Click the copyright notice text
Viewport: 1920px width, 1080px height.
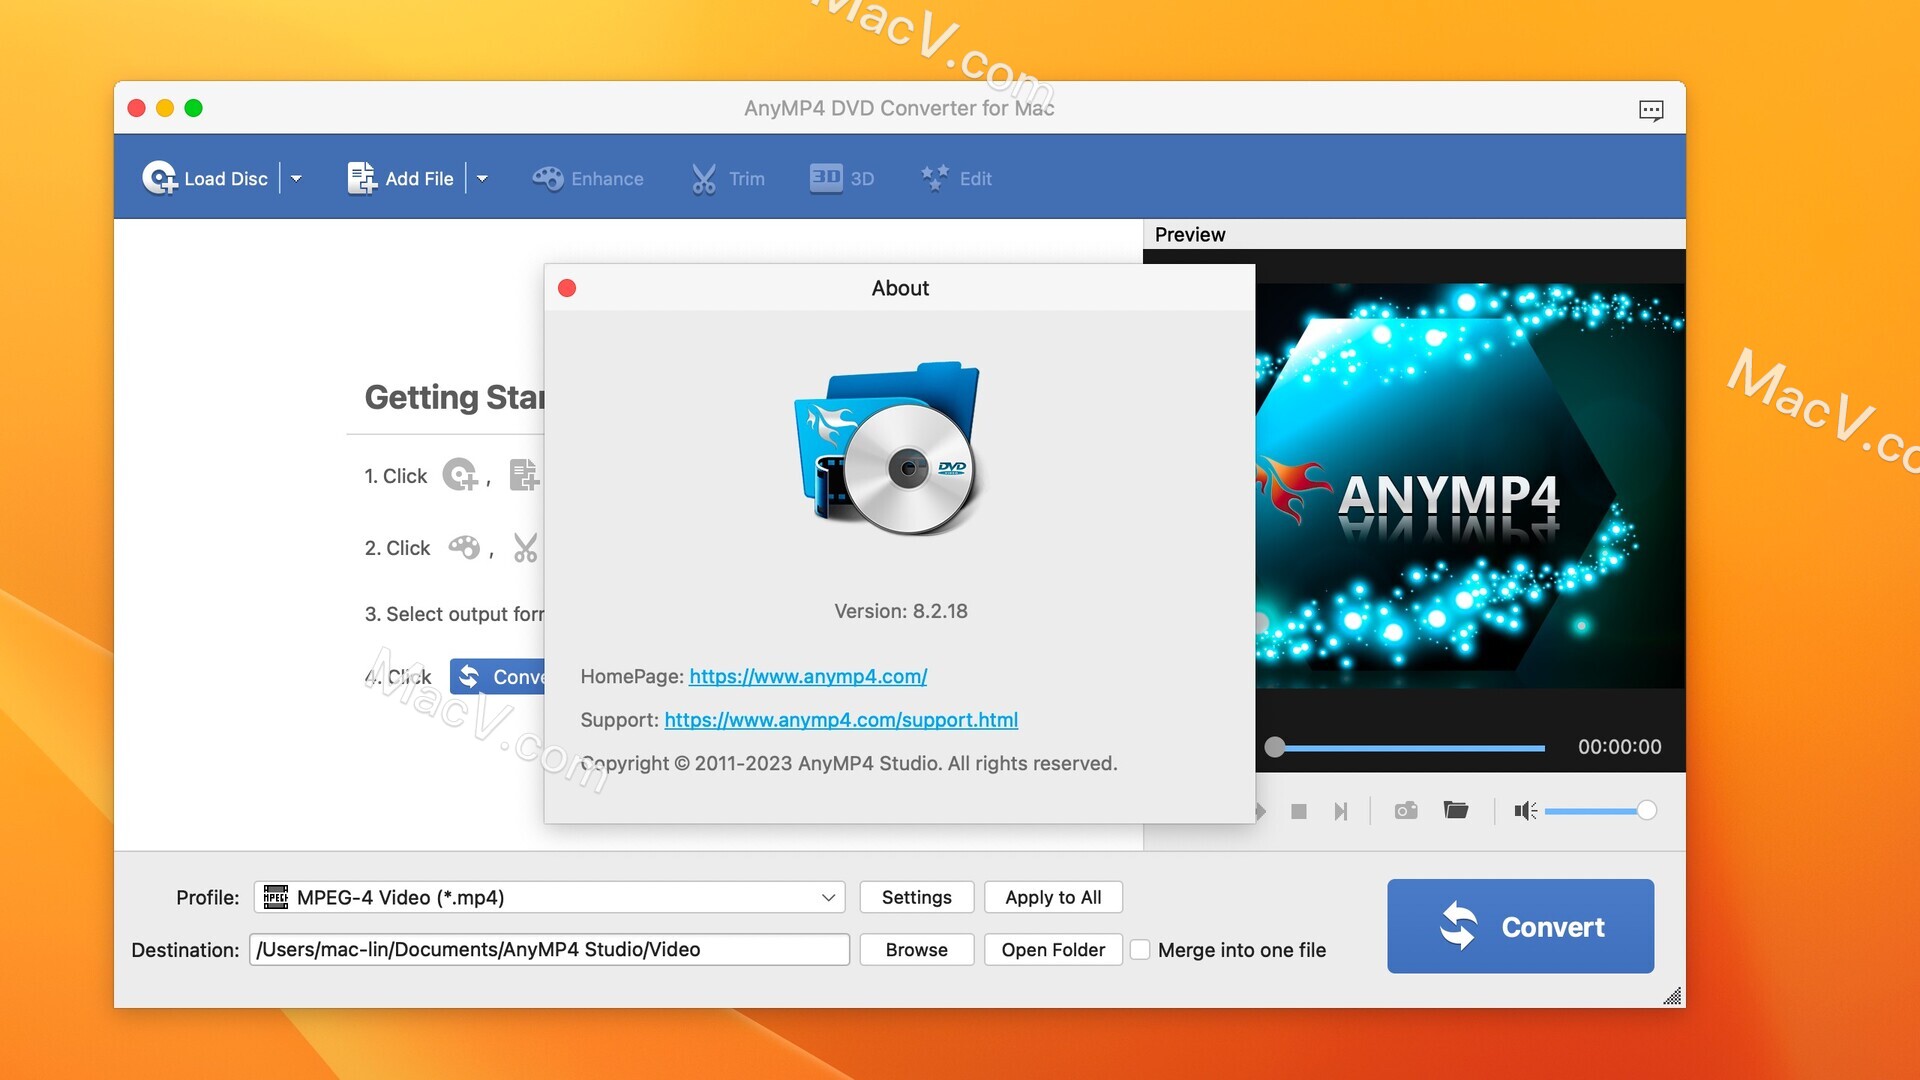(849, 763)
